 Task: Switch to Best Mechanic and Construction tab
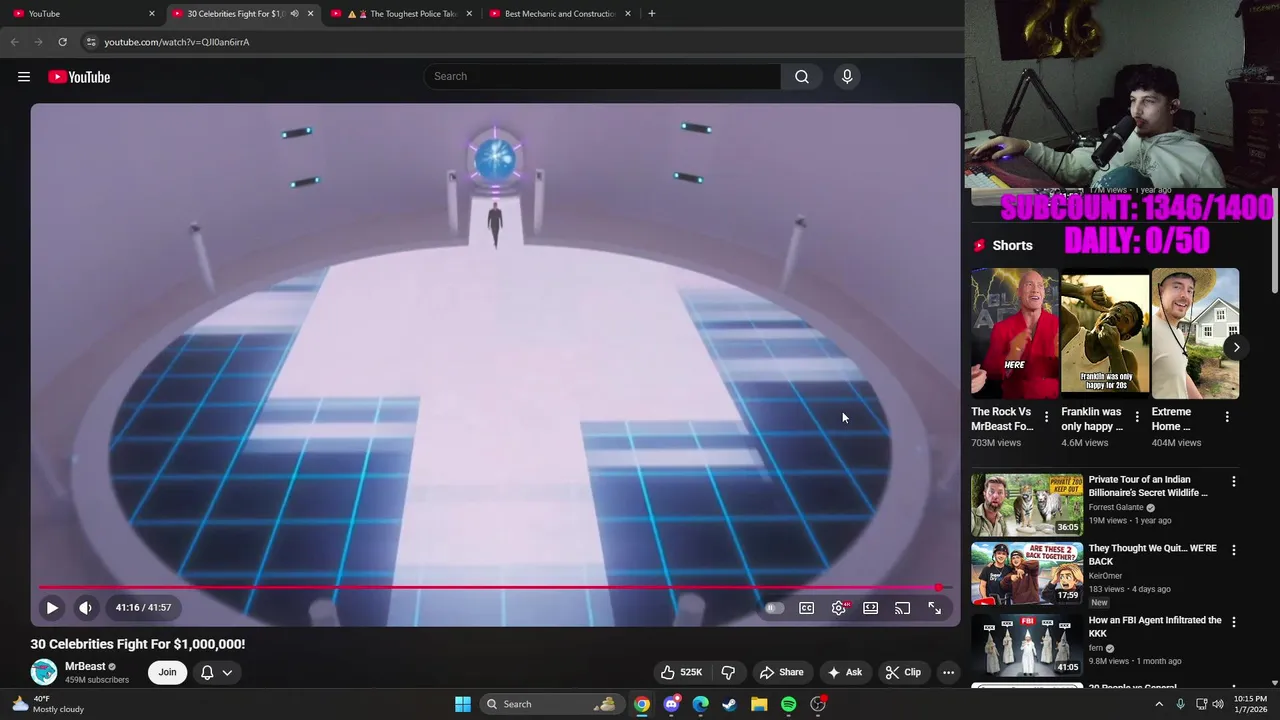point(561,13)
